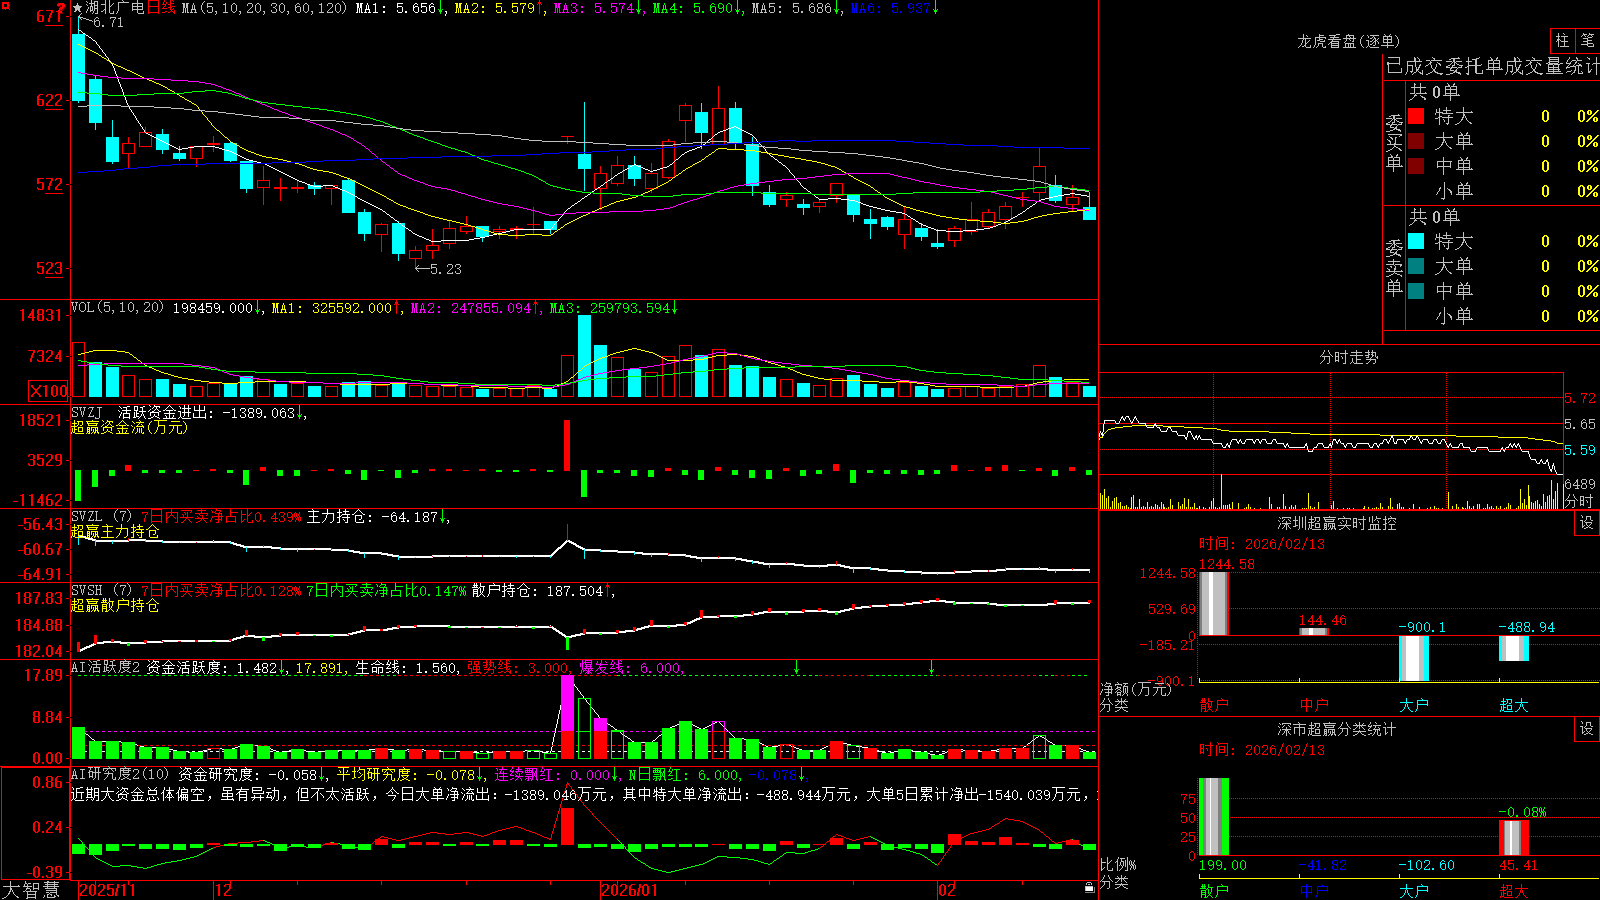Click the 2026/01 timeline date marker
Image resolution: width=1600 pixels, height=900 pixels.
629,890
